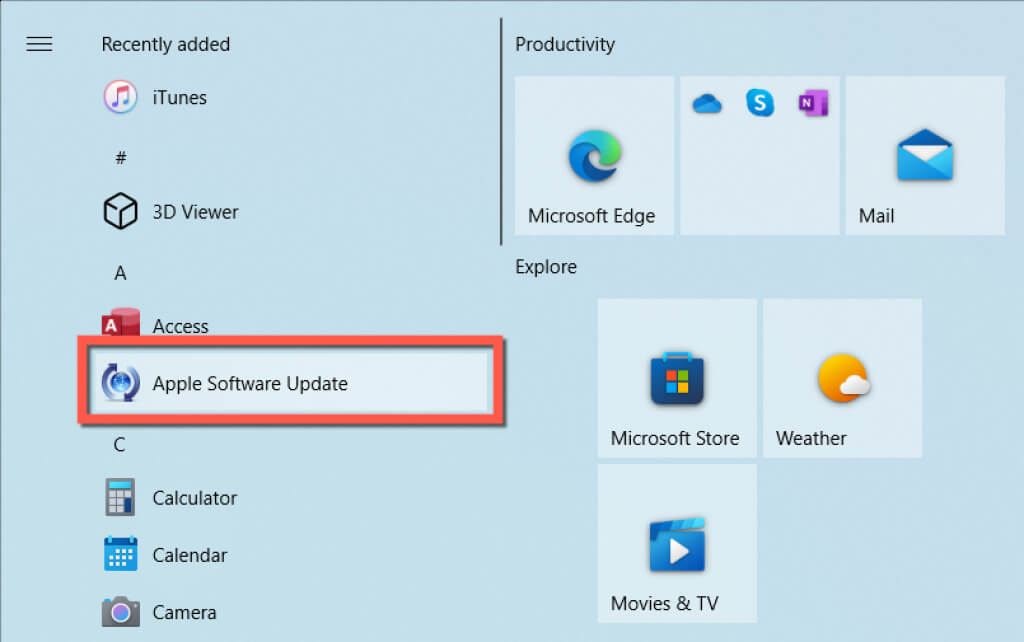Image resolution: width=1024 pixels, height=642 pixels.
Task: Open Access via its name label
Action: tap(180, 326)
